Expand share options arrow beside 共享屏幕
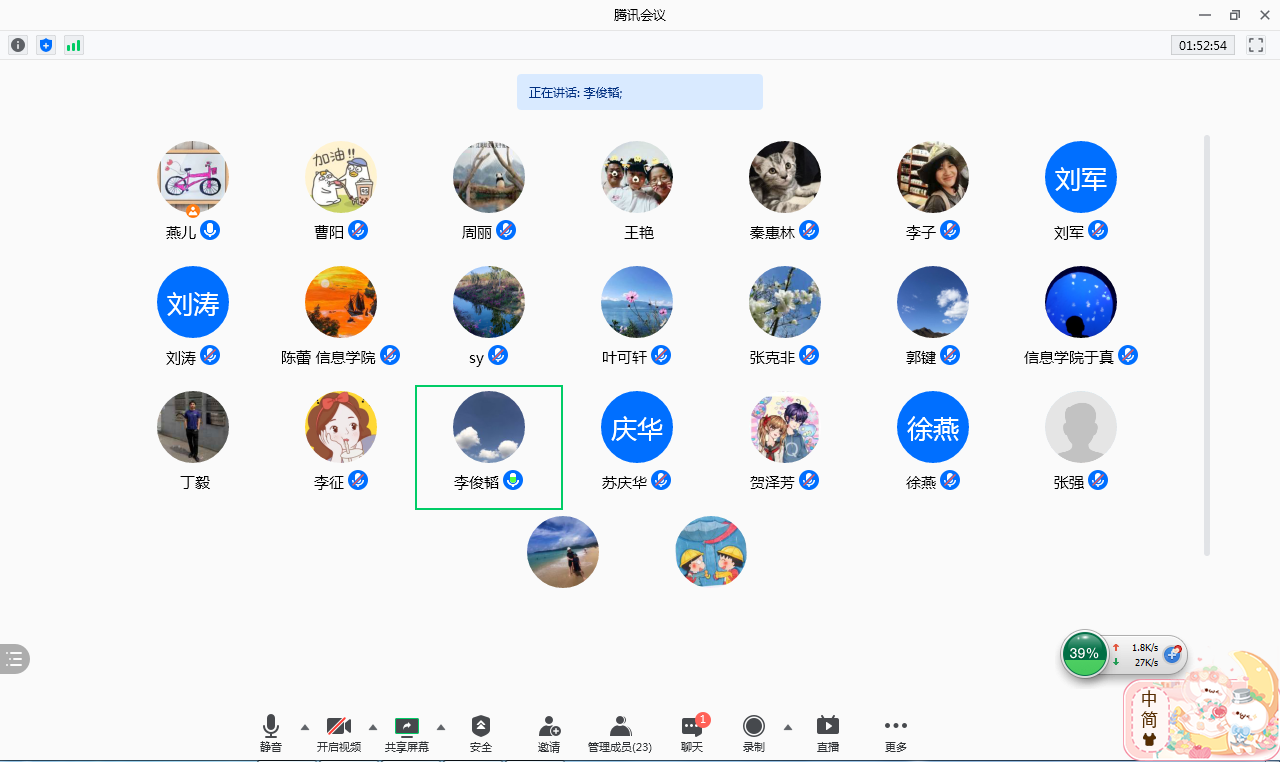This screenshot has height=762, width=1280. [441, 727]
